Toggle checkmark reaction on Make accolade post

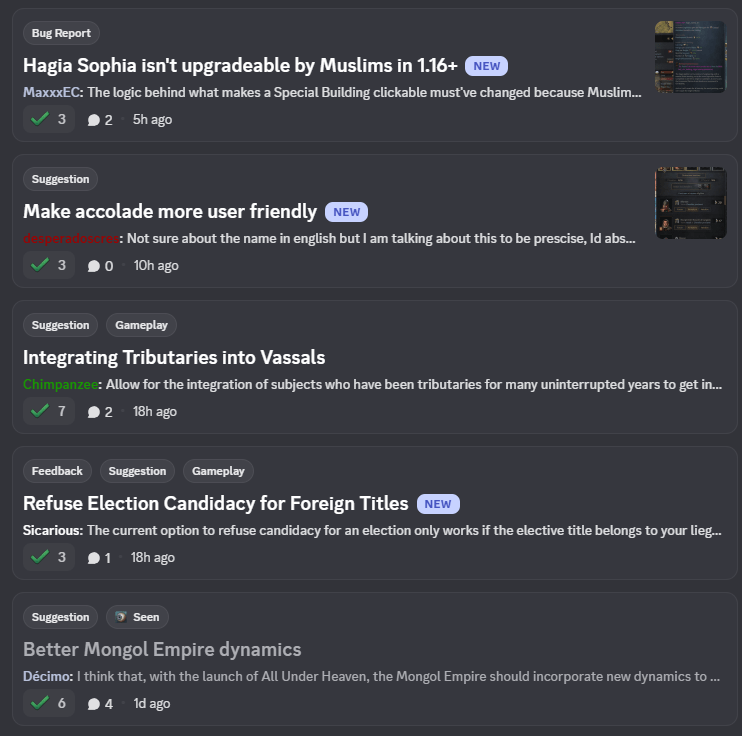49,266
